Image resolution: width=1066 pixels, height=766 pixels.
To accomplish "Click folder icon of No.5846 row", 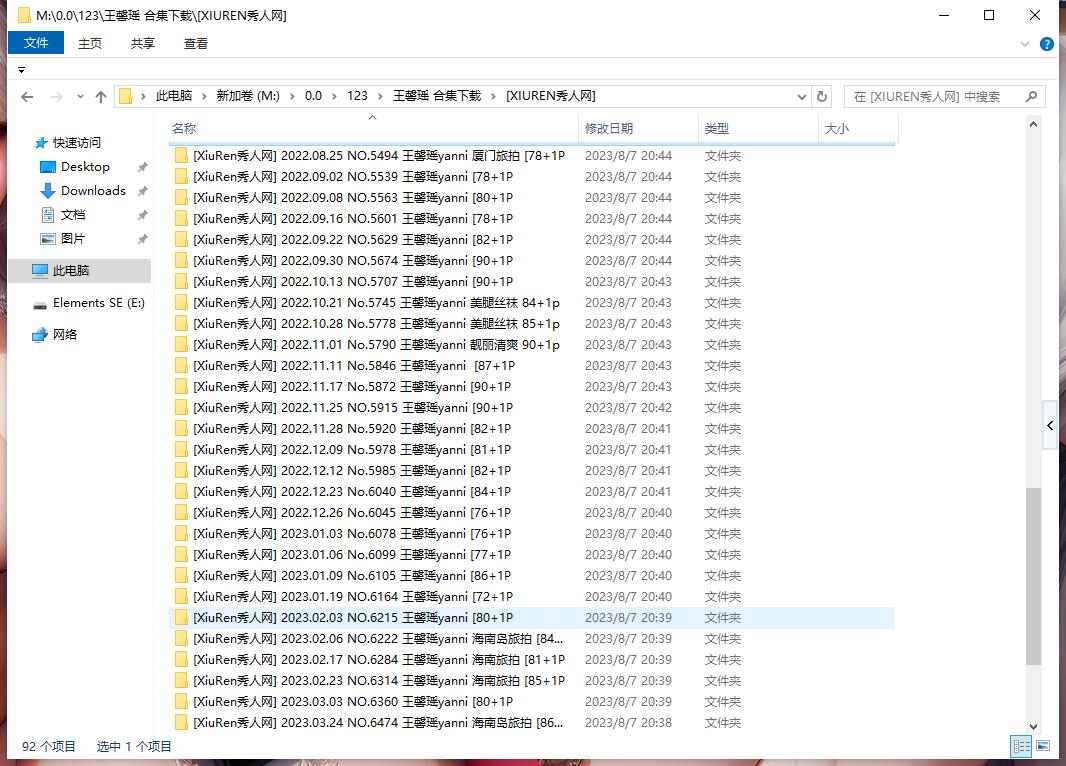I will (x=181, y=366).
